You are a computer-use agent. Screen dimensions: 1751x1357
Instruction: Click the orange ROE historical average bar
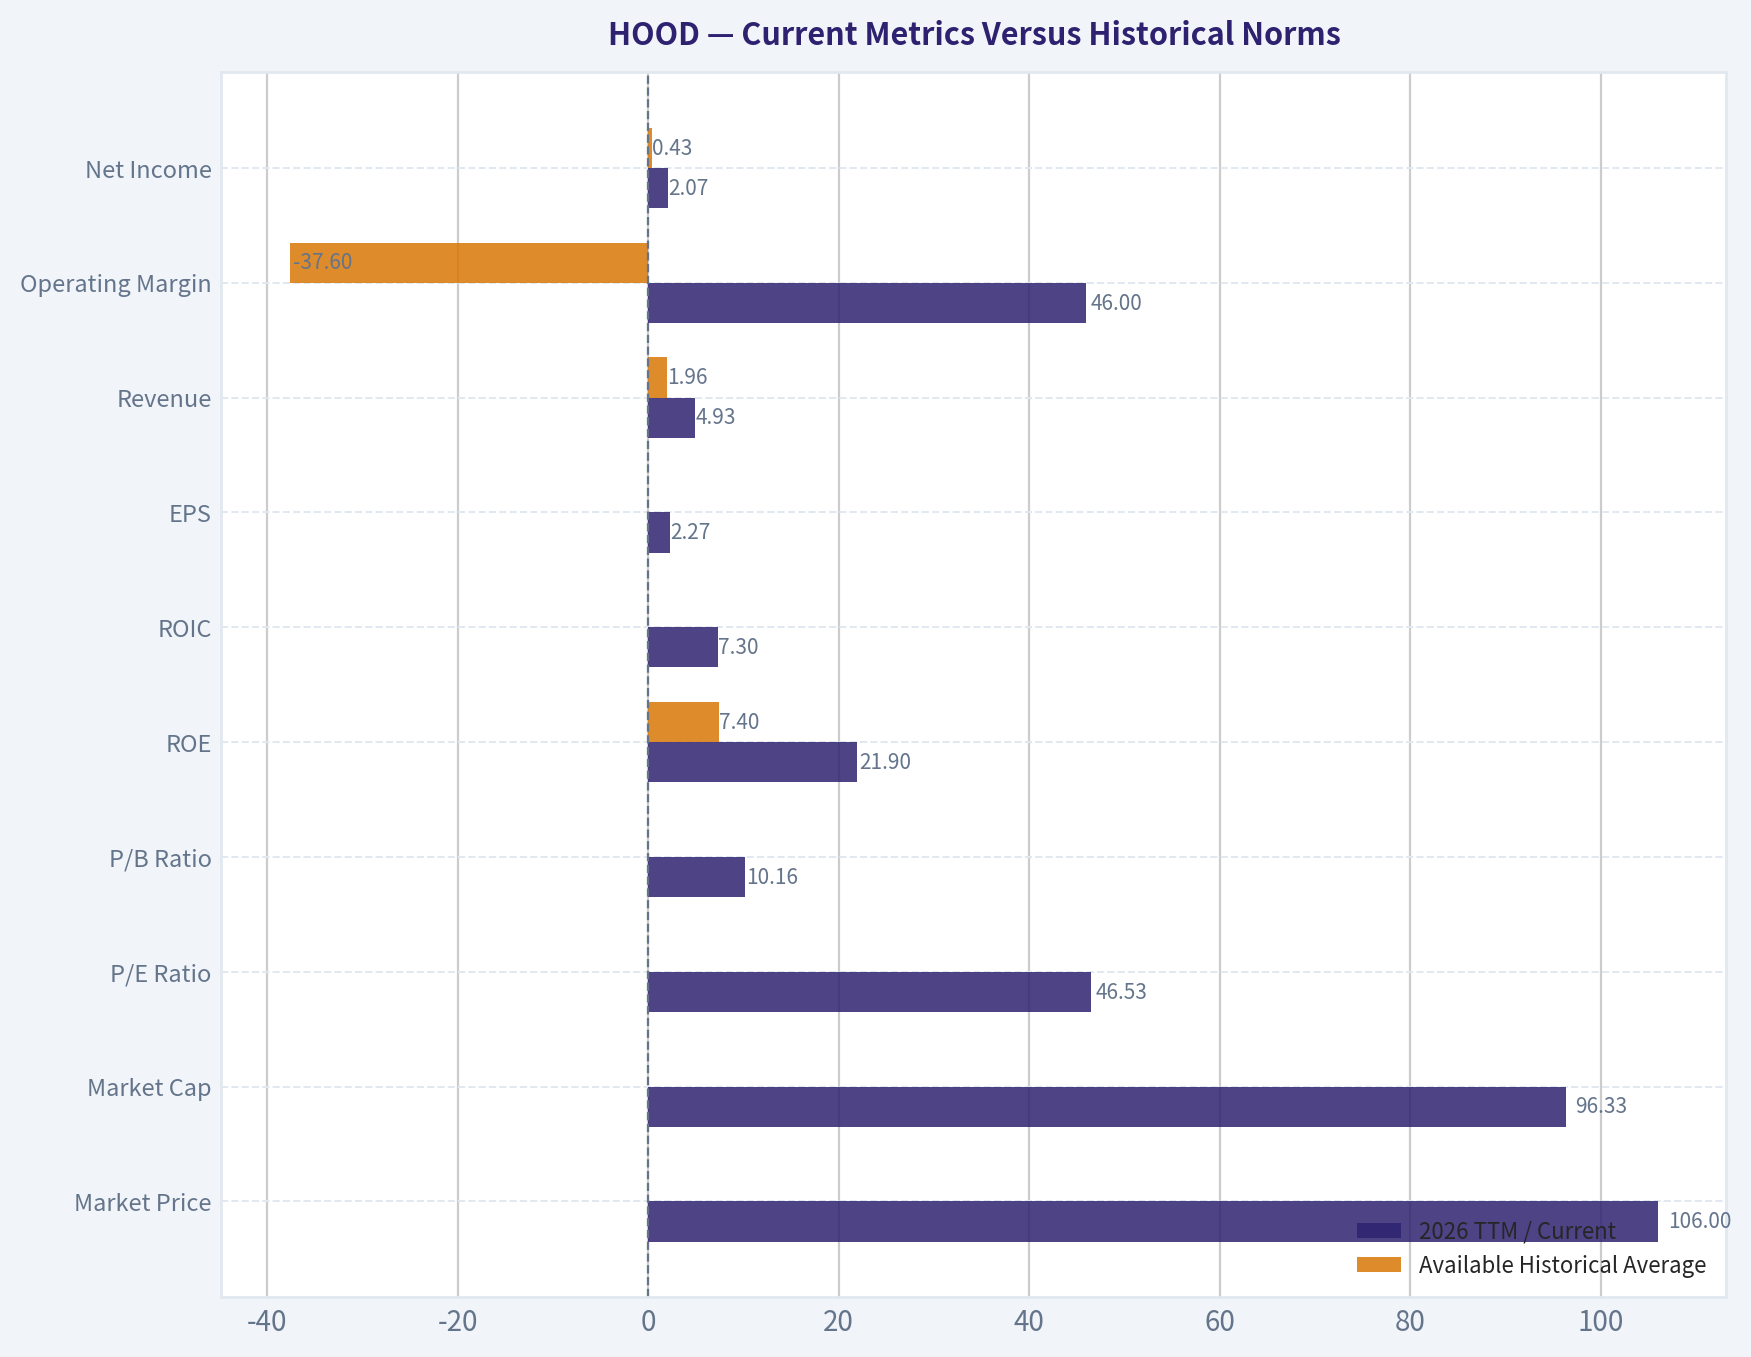tap(683, 722)
